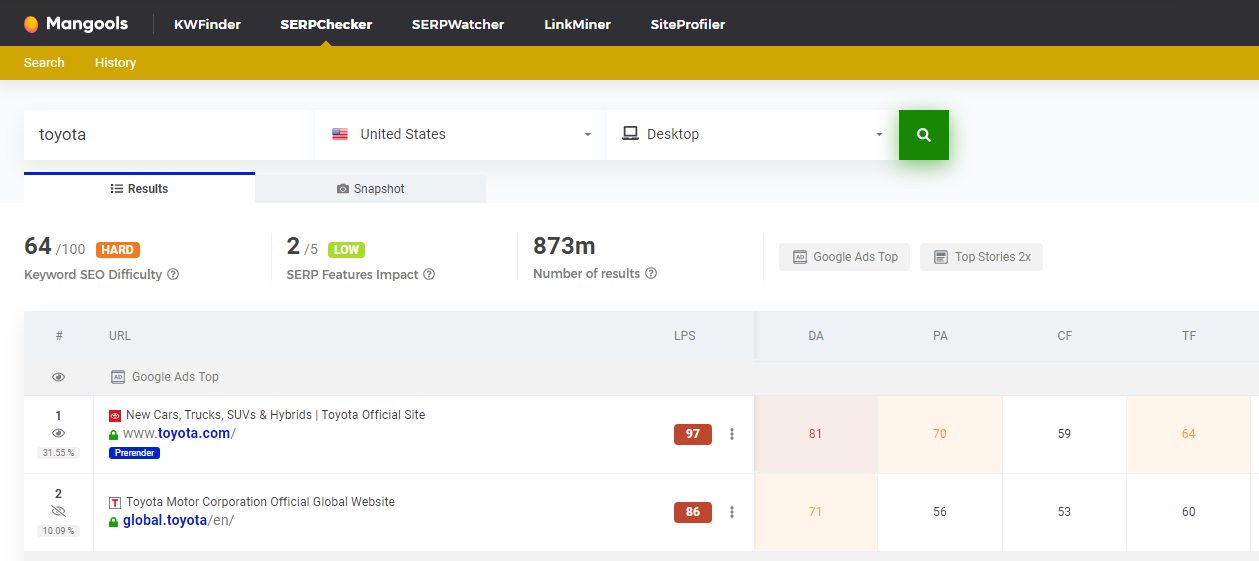The width and height of the screenshot is (1259, 561).
Task: Toggle the crossed eye icon for result 2
Action: (59, 511)
